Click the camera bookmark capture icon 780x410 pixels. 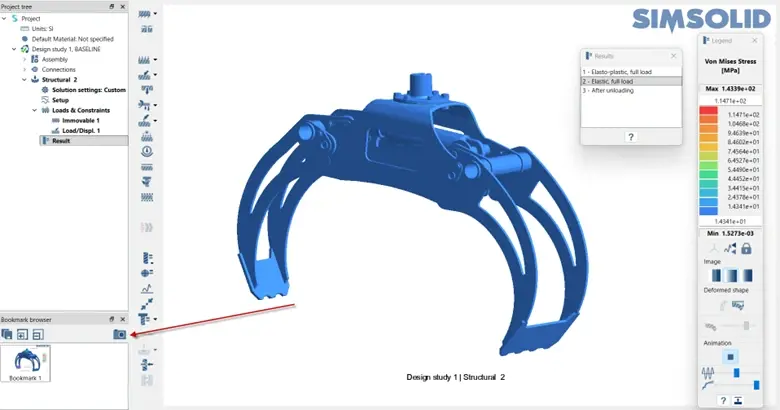click(x=120, y=333)
